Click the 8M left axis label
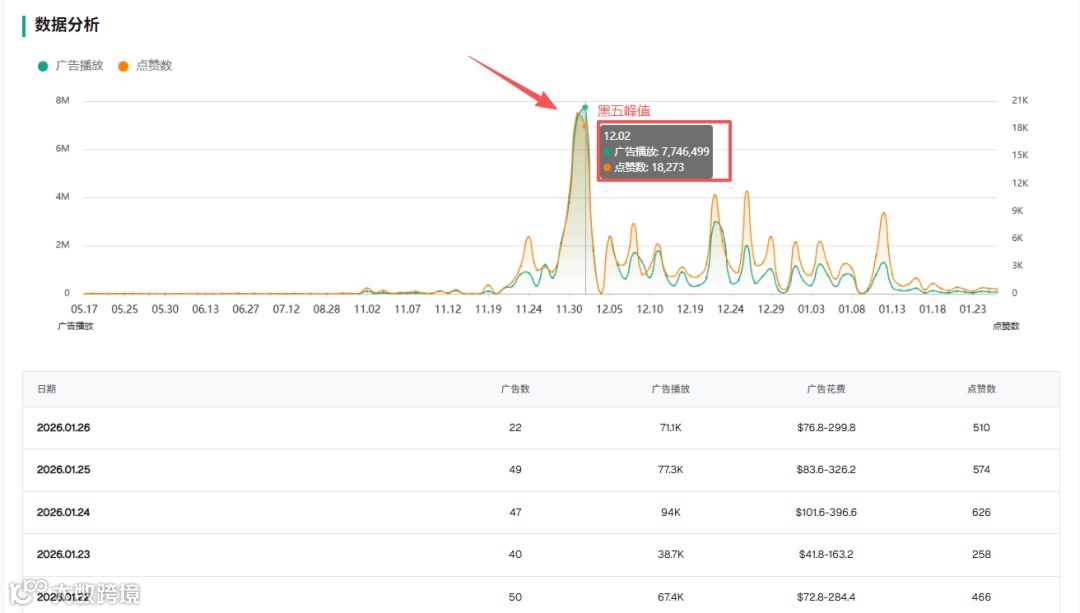The height and width of the screenshot is (613, 1080). (x=62, y=101)
